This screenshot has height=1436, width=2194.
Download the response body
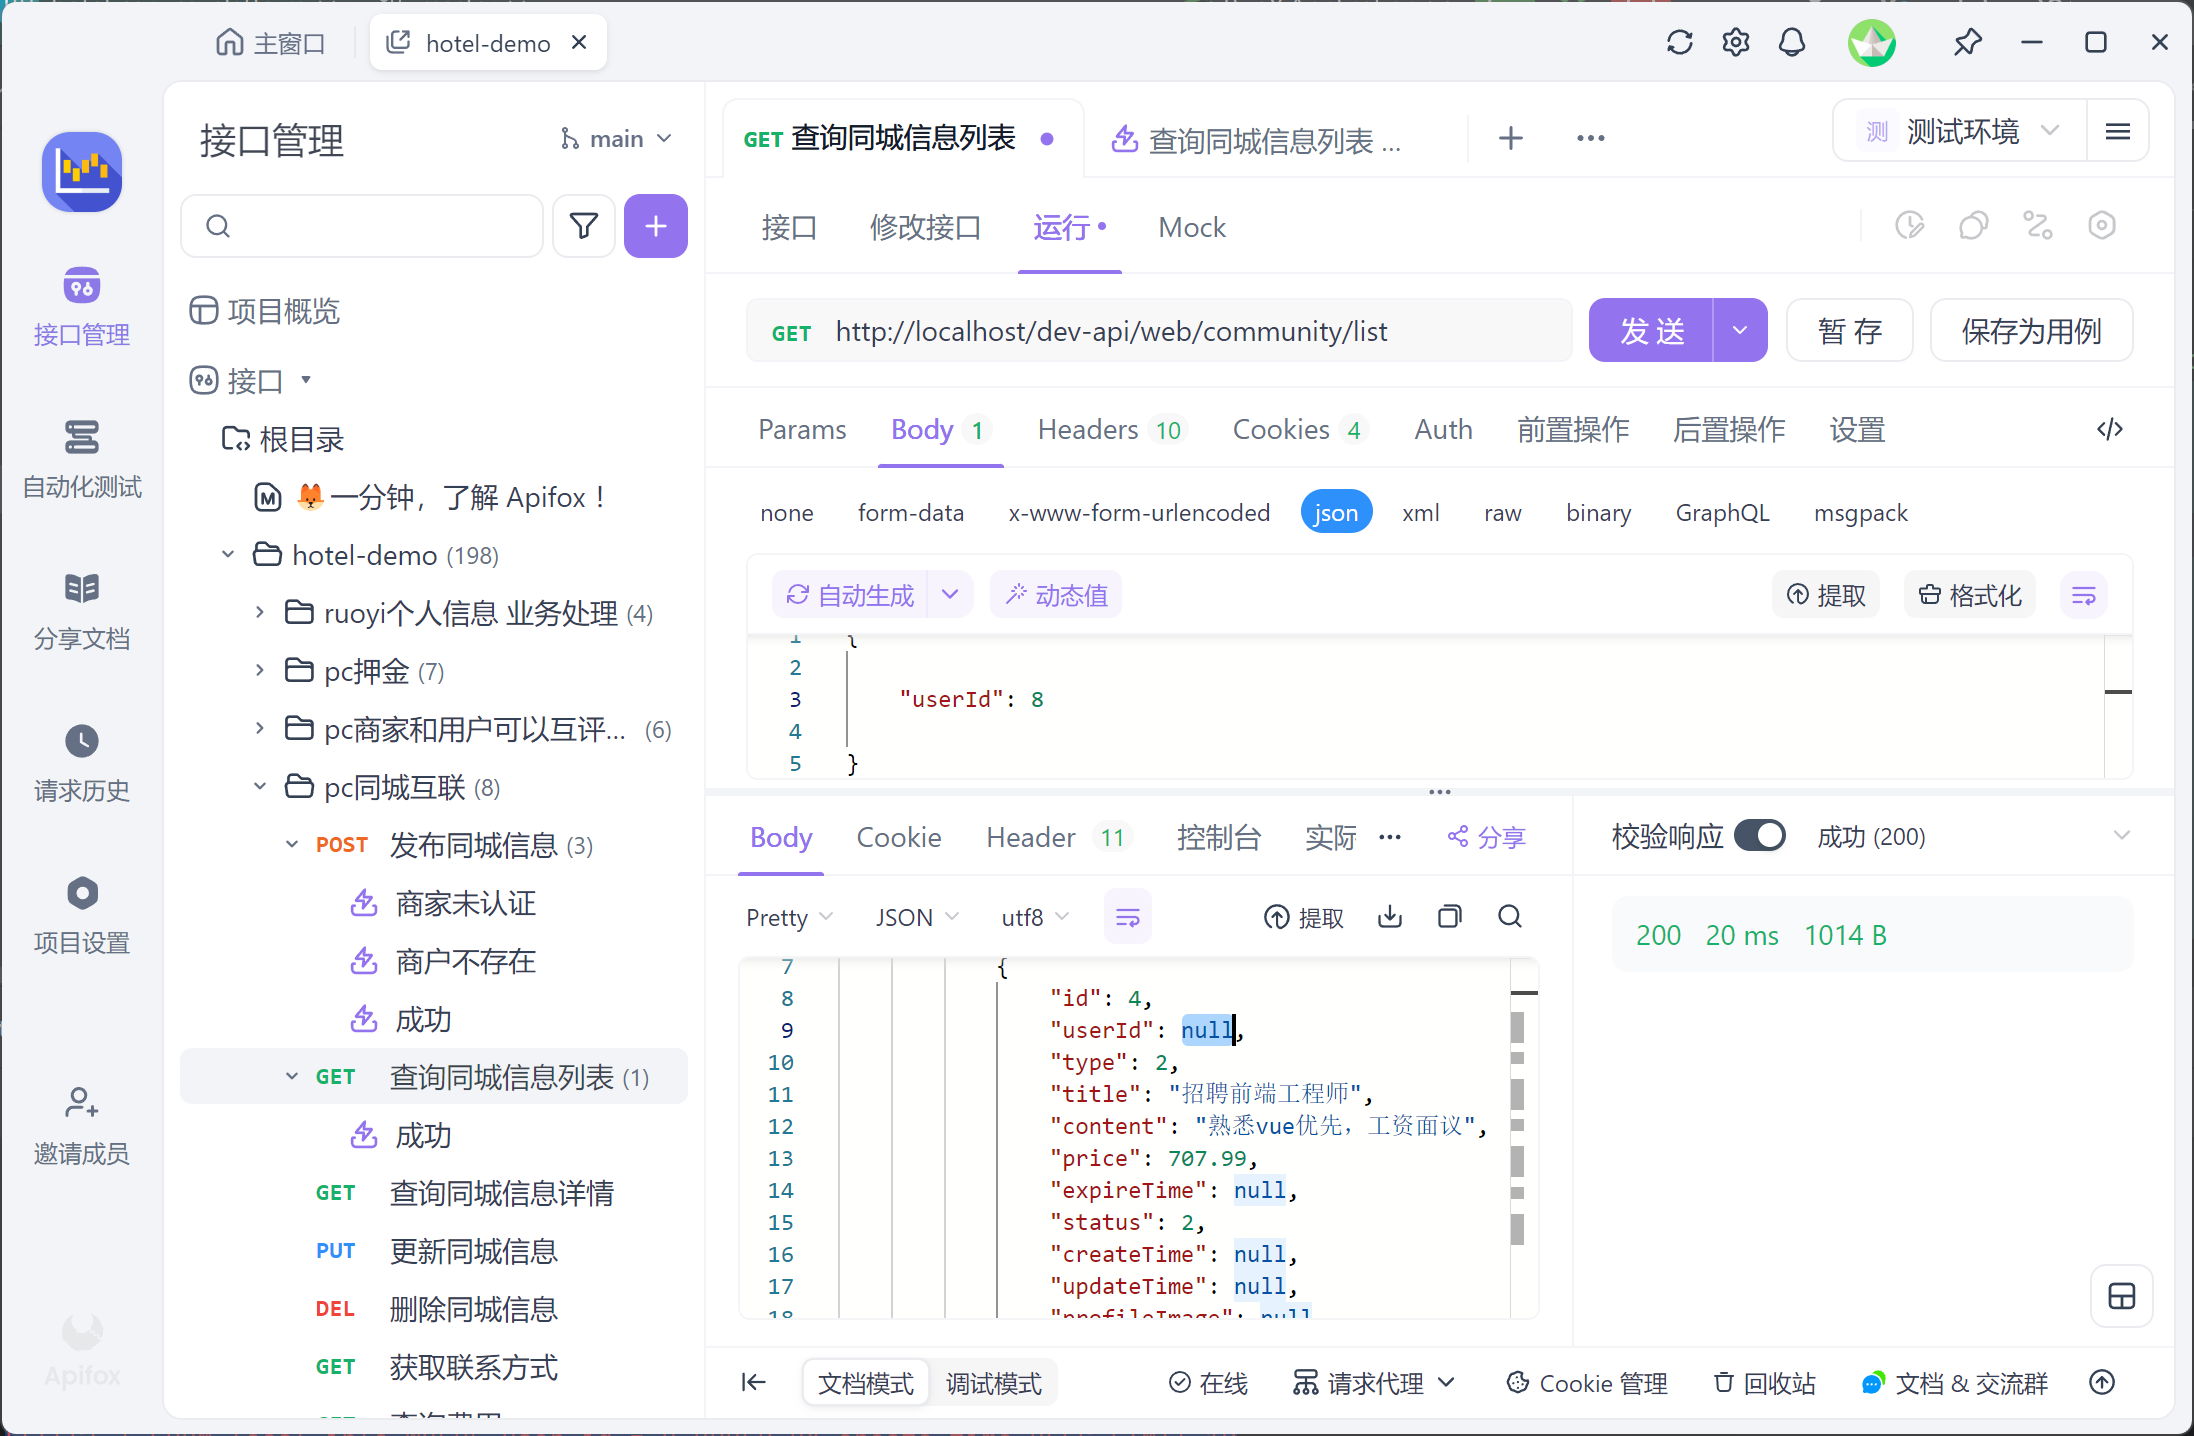pos(1389,917)
